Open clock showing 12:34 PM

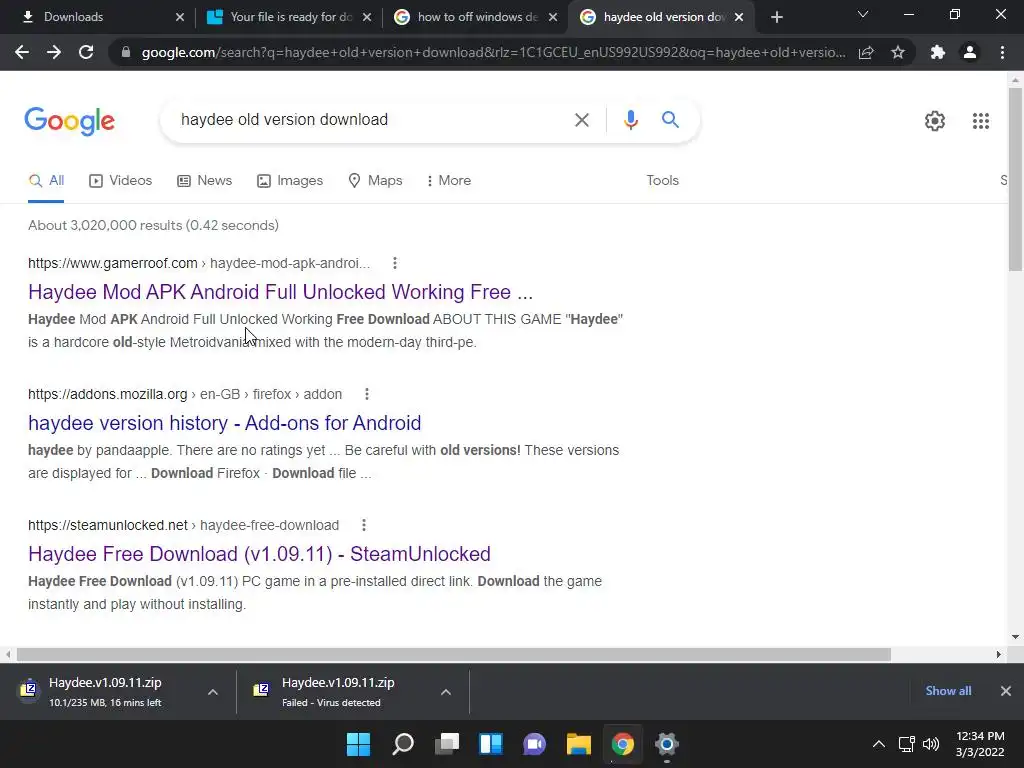(980, 744)
